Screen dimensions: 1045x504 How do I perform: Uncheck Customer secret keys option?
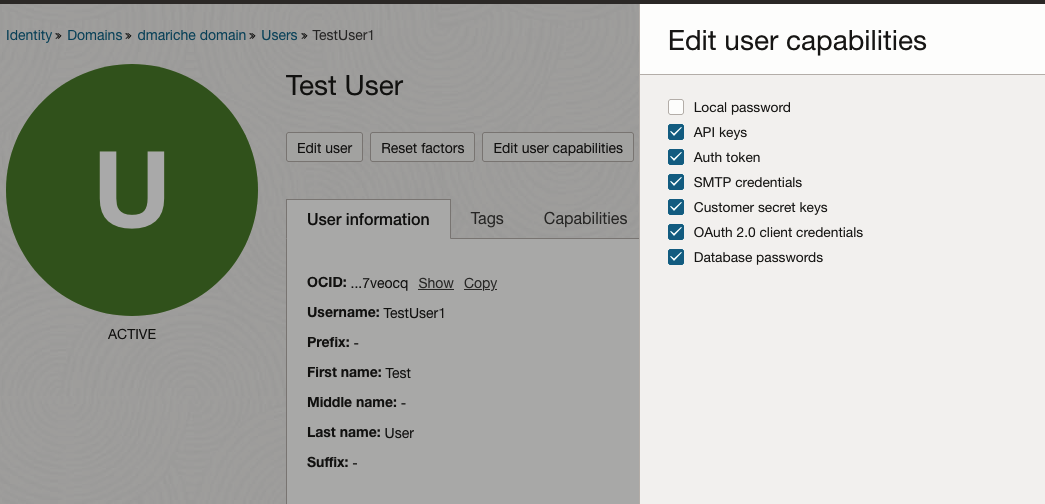(x=676, y=207)
